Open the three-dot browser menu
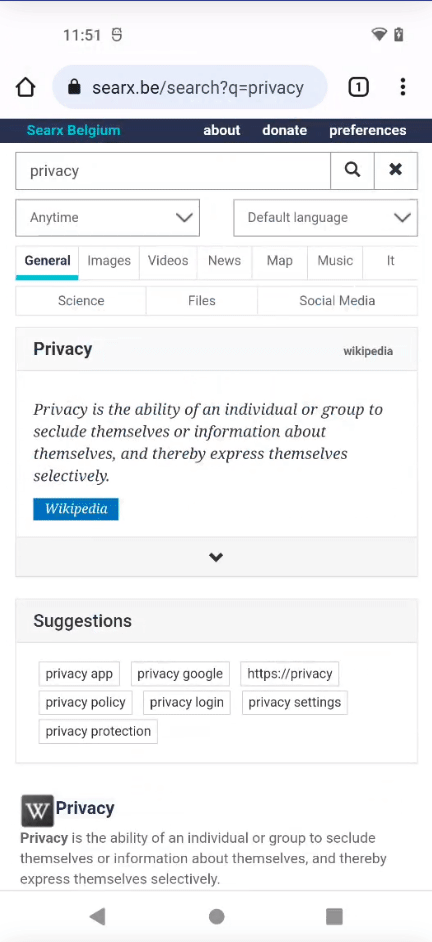 pyautogui.click(x=403, y=87)
